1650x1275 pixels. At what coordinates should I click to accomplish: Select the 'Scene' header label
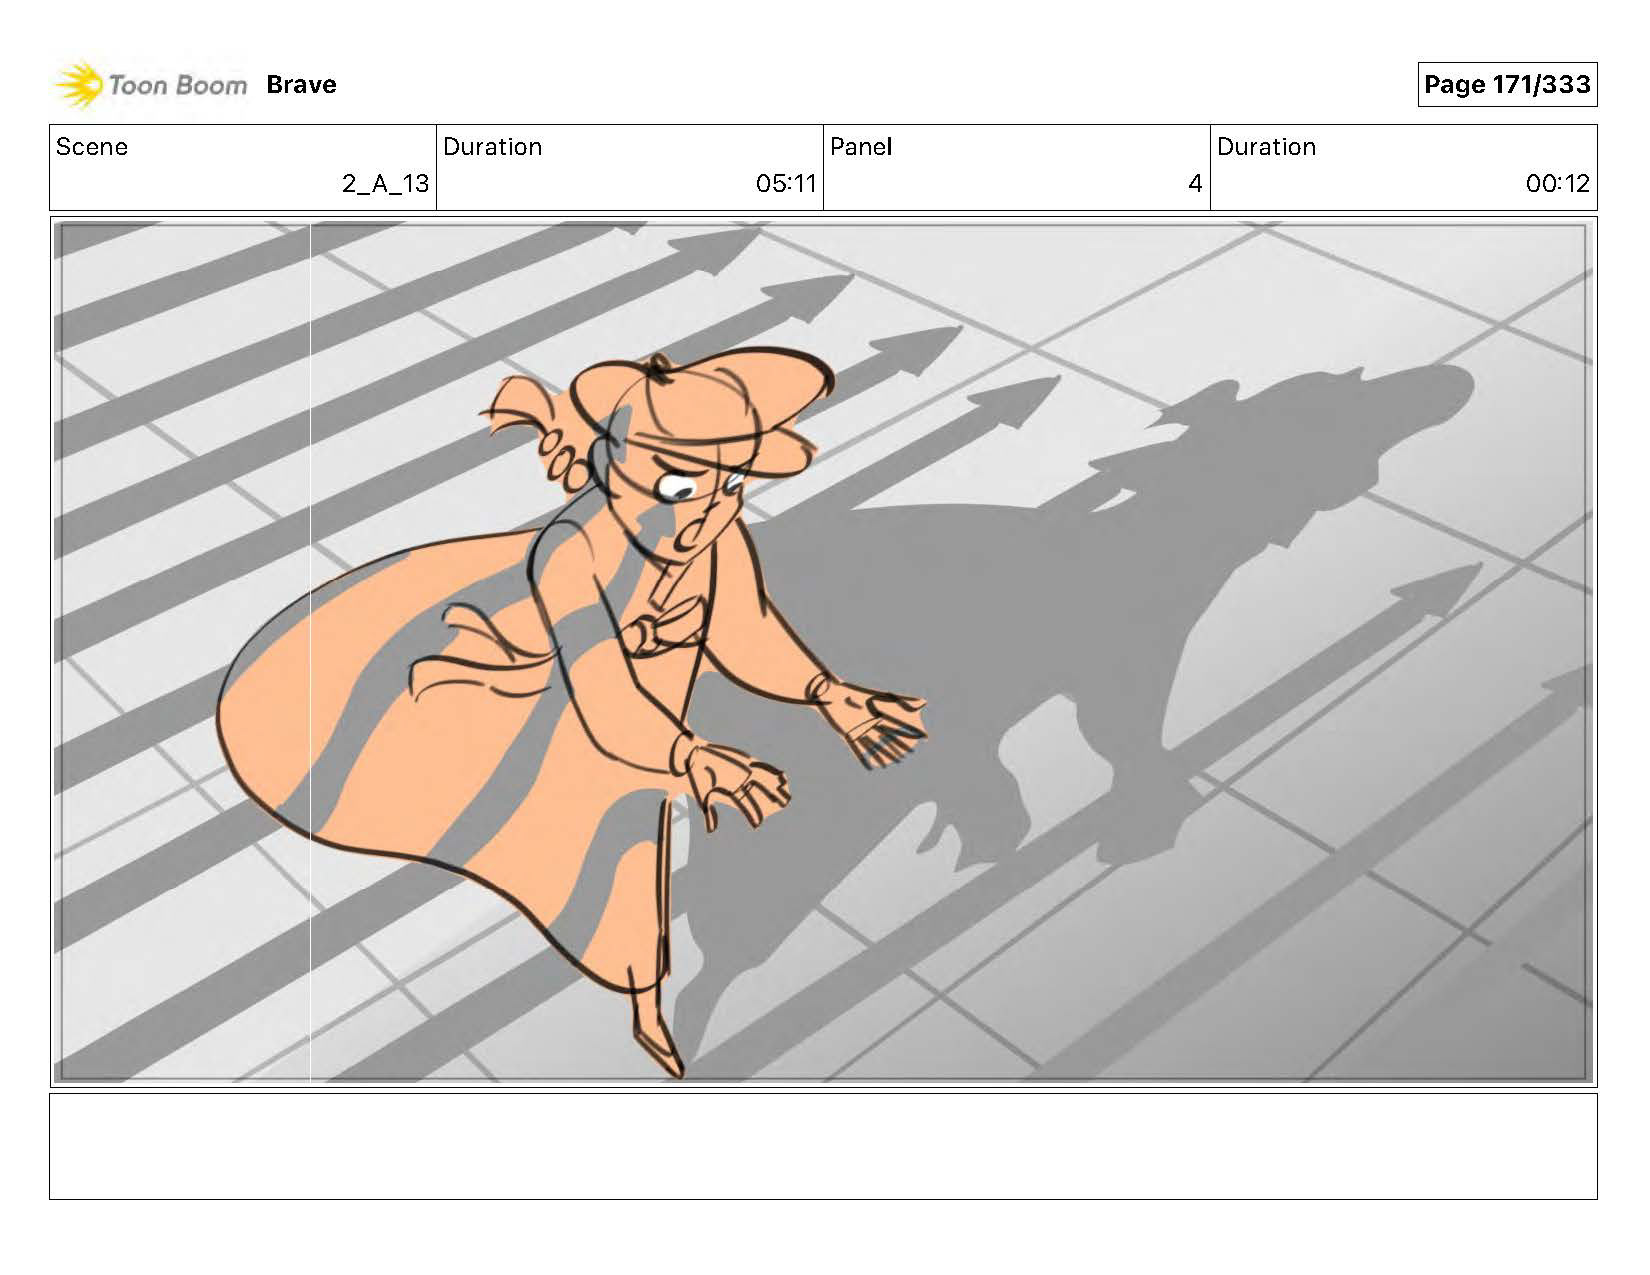click(92, 147)
